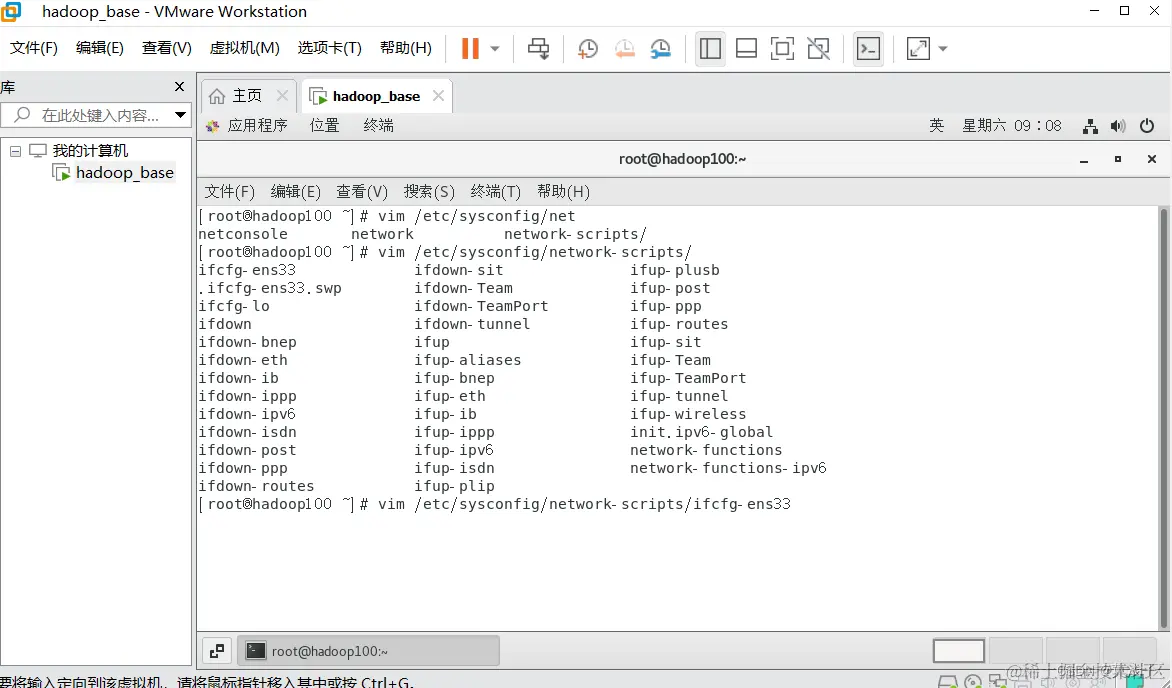Select hadoop_base VM in the library
The image size is (1172, 688).
(124, 173)
